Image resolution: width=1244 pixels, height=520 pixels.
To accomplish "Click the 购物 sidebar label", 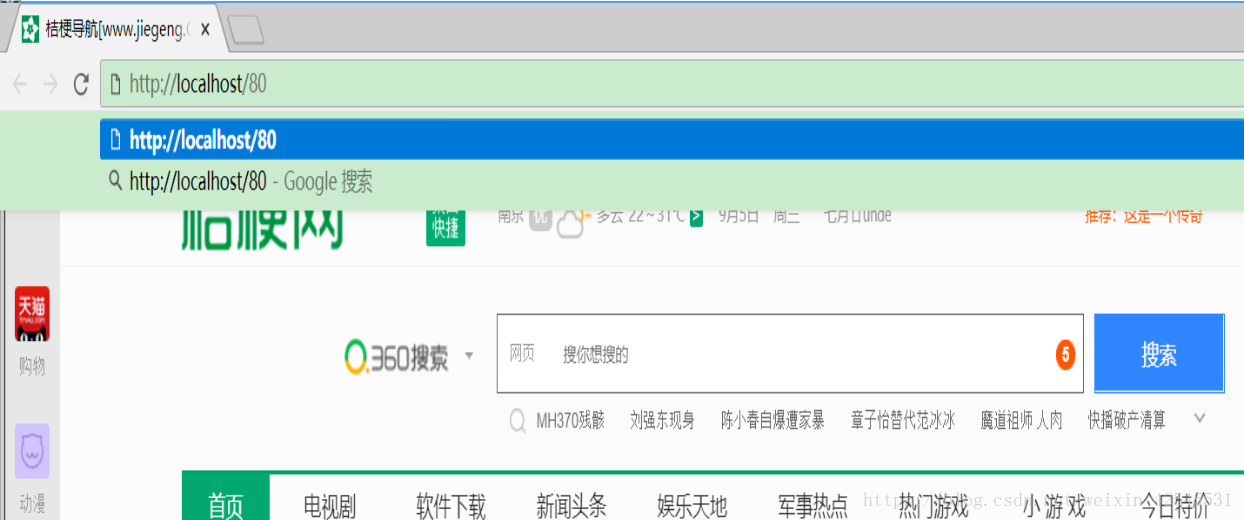I will 32,366.
